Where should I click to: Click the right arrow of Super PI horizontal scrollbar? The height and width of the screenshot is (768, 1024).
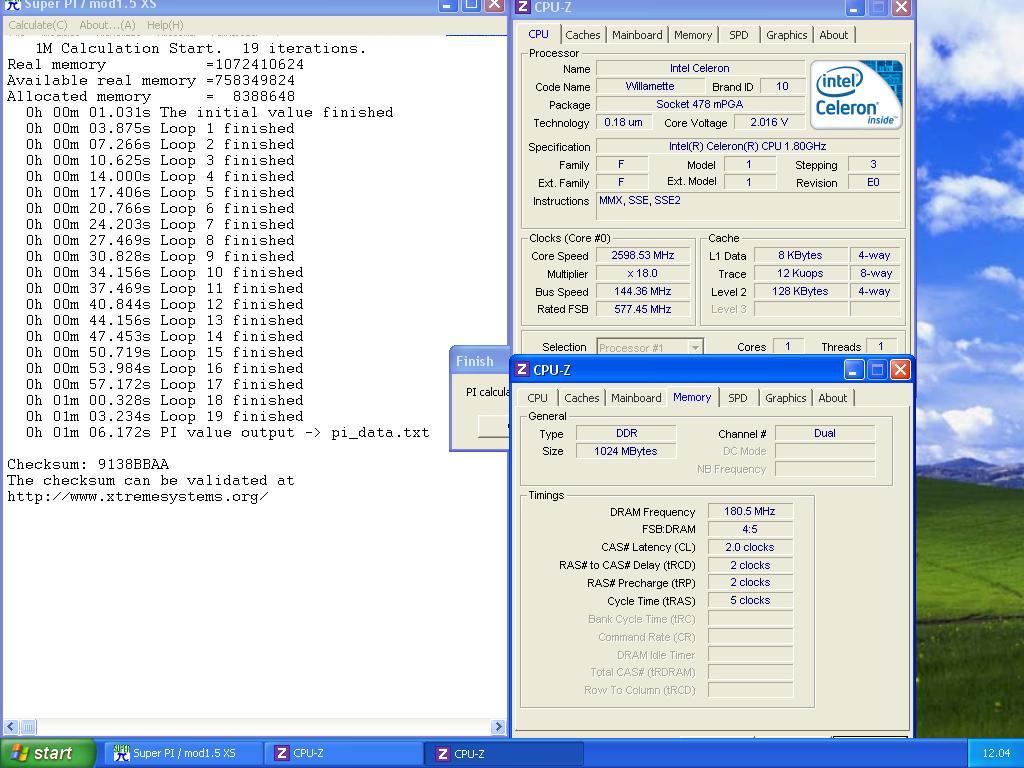click(498, 727)
